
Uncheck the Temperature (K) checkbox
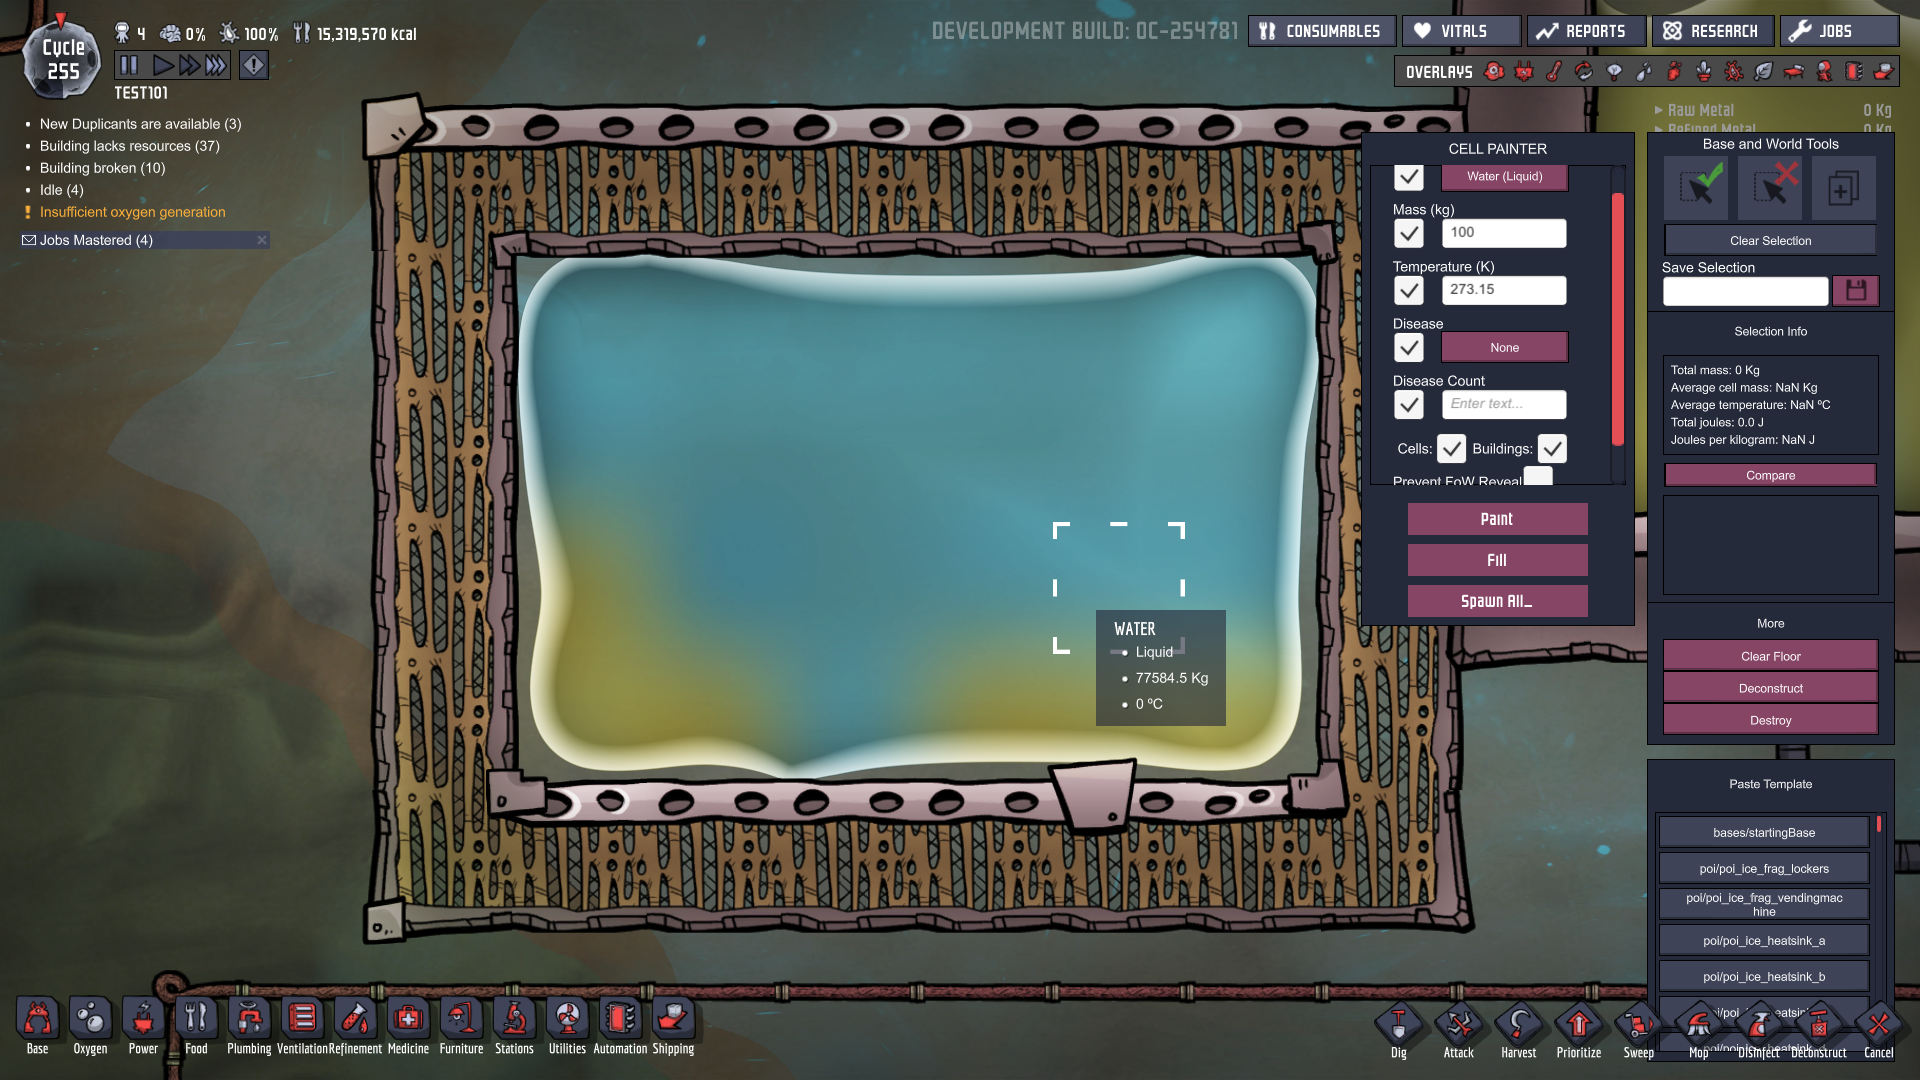point(1409,290)
